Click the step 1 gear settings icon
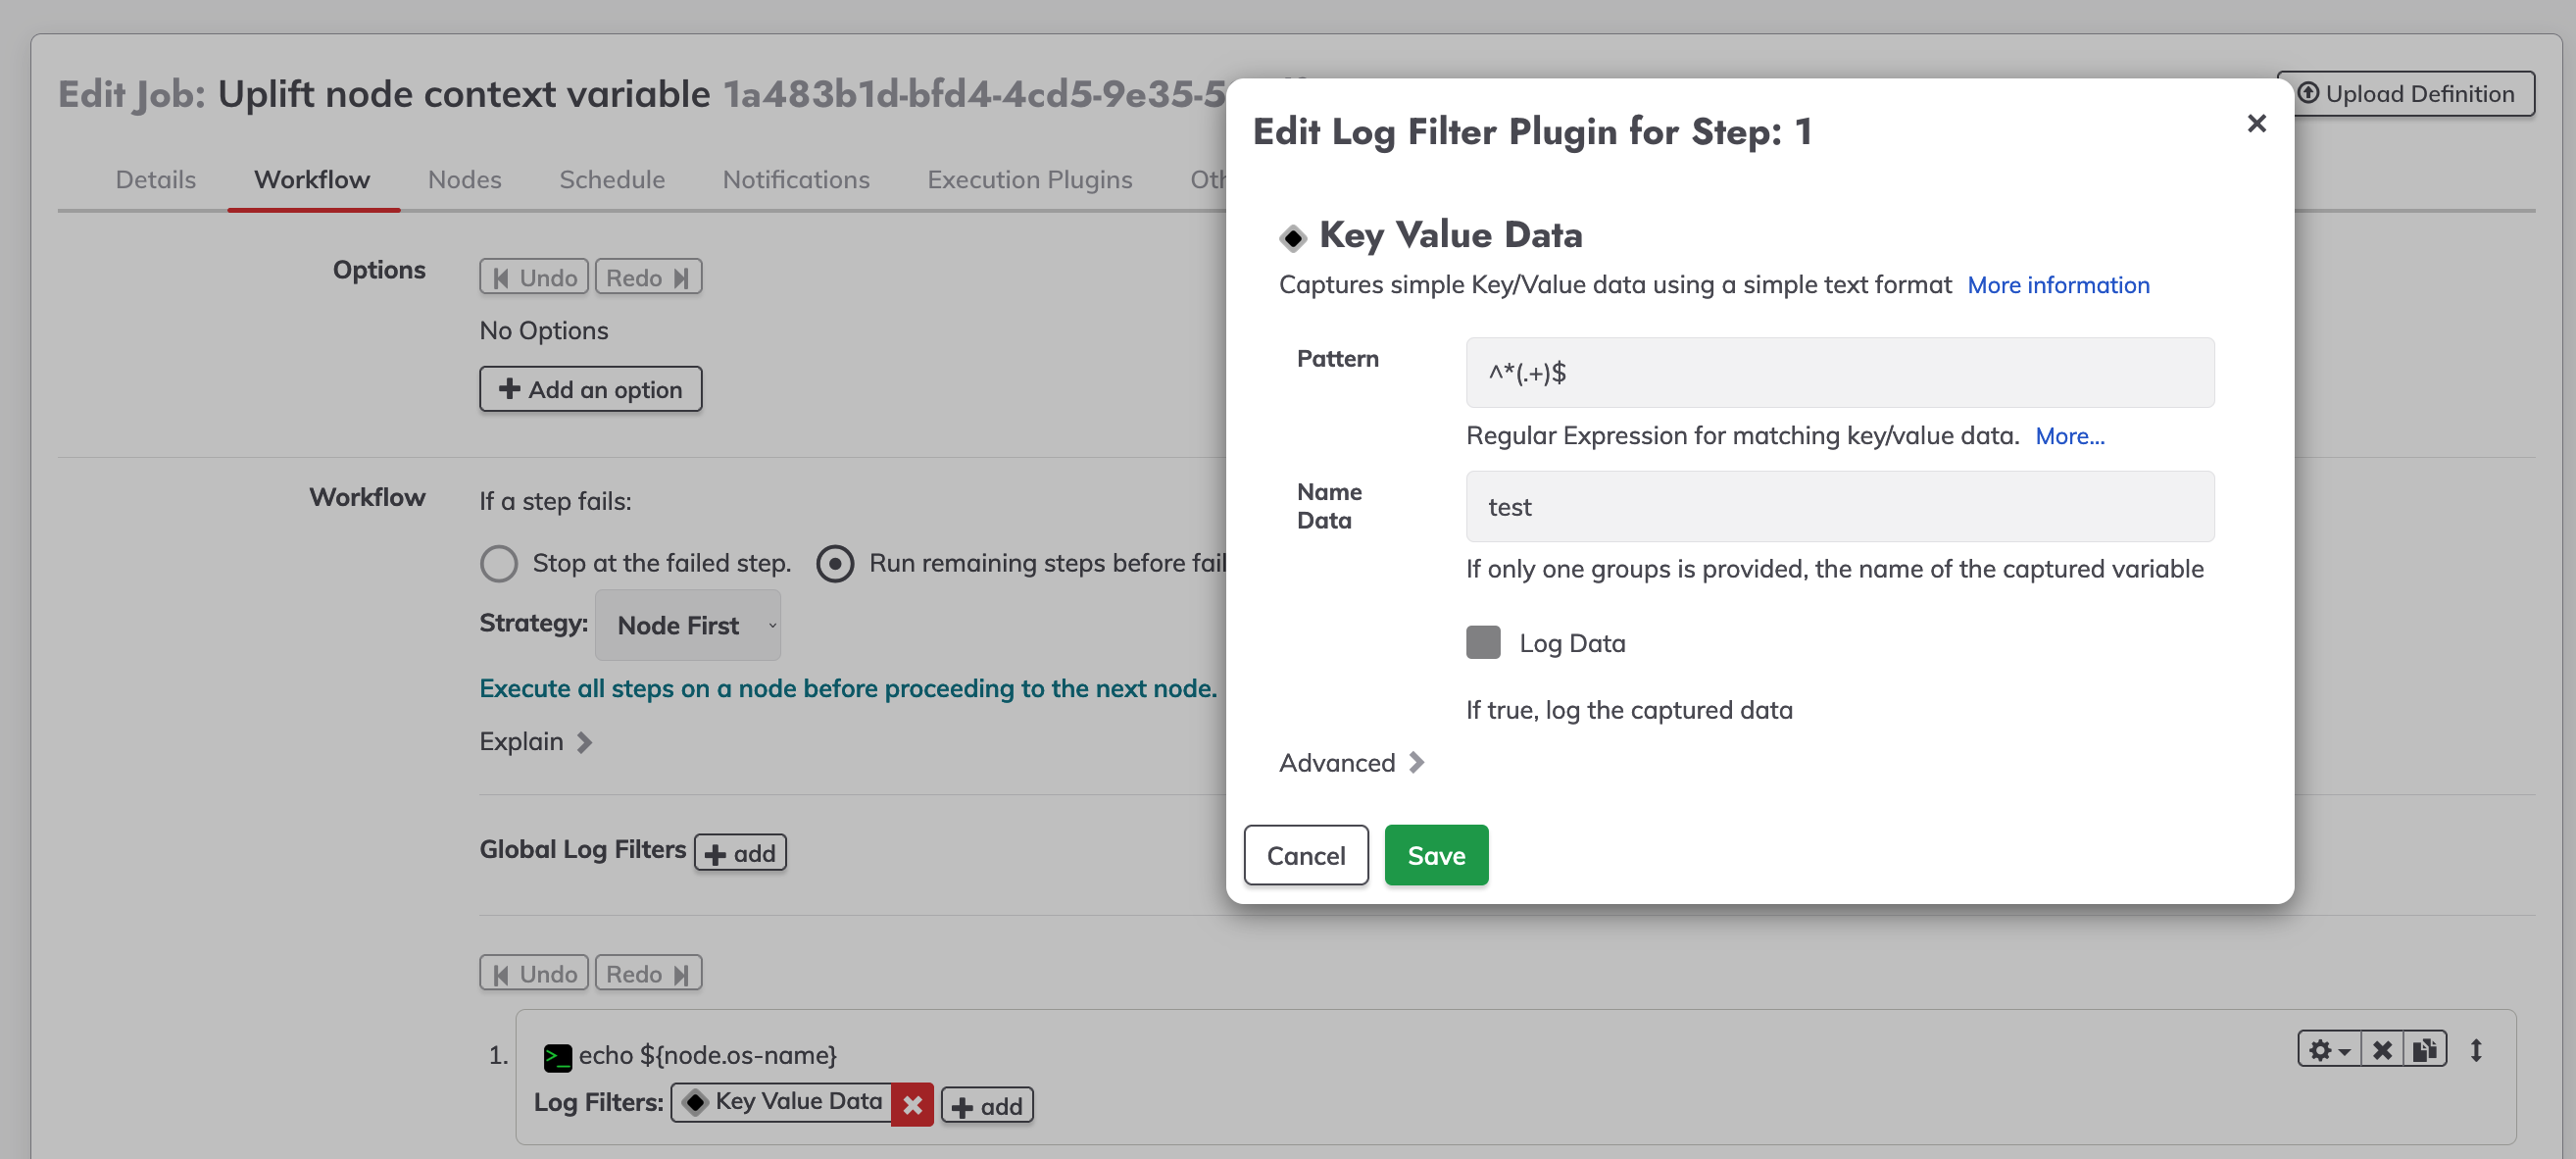 tap(2329, 1049)
